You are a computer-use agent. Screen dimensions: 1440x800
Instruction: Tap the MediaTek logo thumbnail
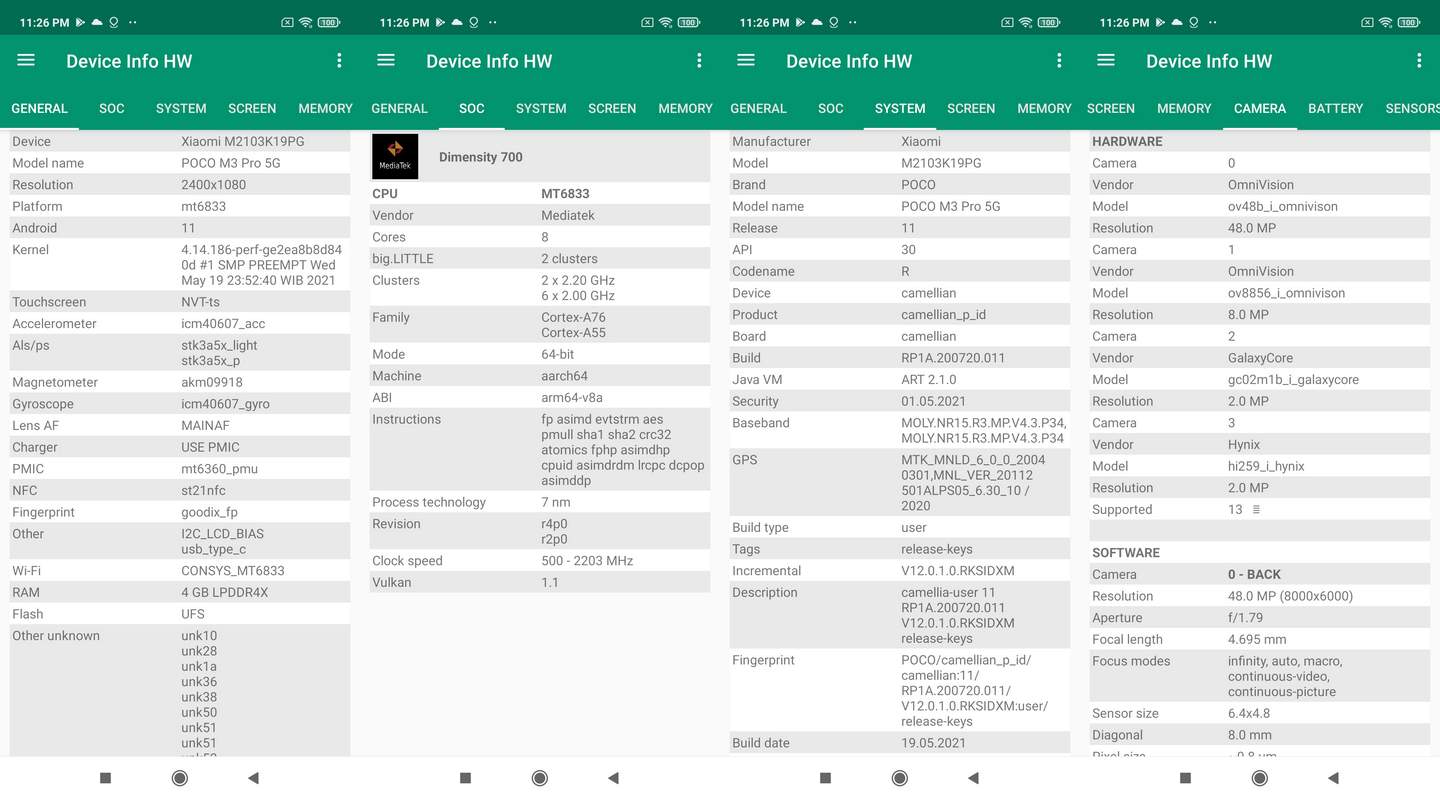tap(395, 157)
